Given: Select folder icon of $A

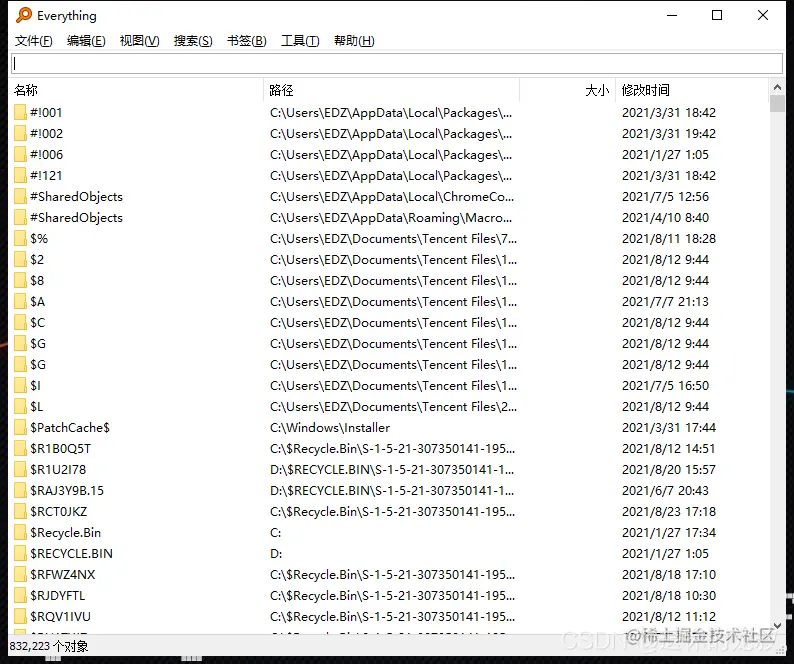Looking at the screenshot, I should click(20, 302).
